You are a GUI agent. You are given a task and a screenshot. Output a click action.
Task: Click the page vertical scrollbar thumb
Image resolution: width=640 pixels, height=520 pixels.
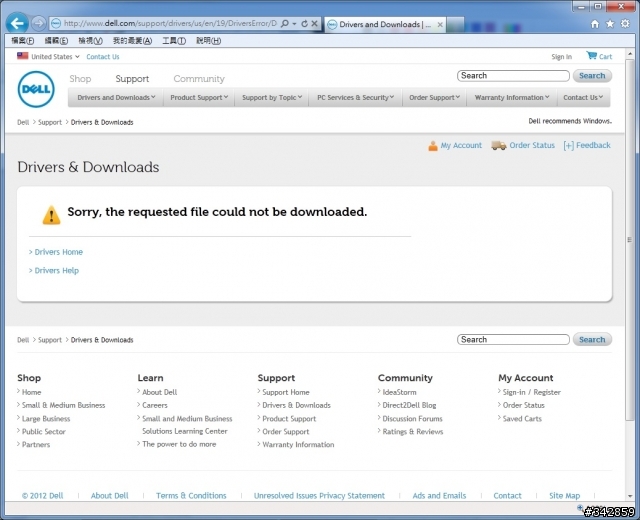click(x=630, y=240)
